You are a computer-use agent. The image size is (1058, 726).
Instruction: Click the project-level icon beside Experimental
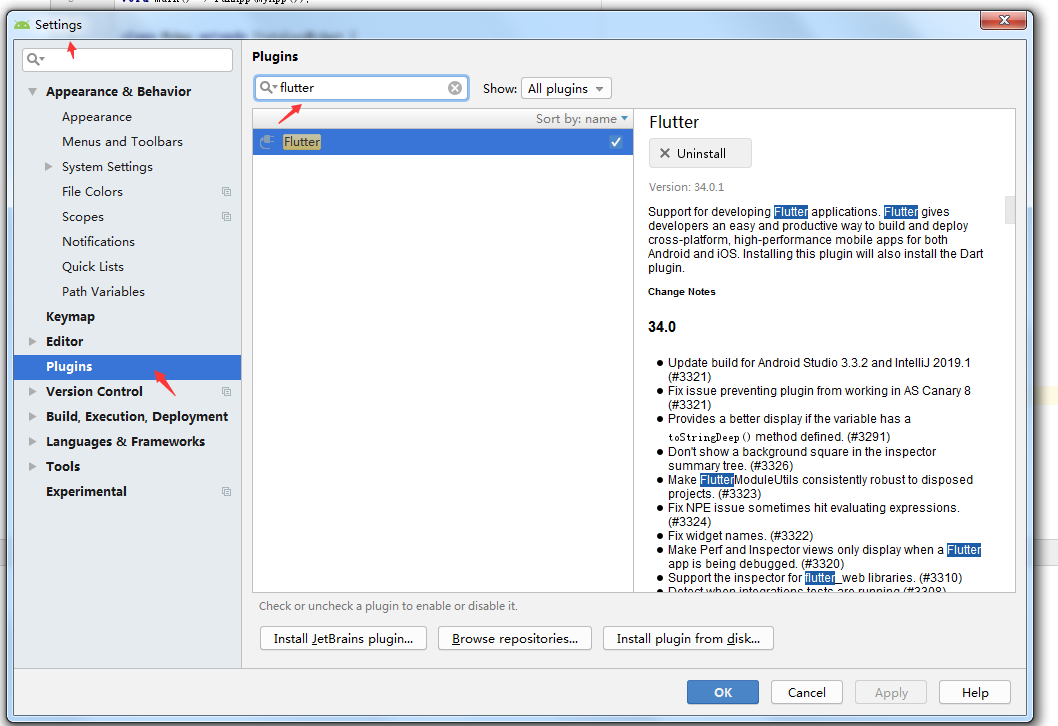[227, 491]
